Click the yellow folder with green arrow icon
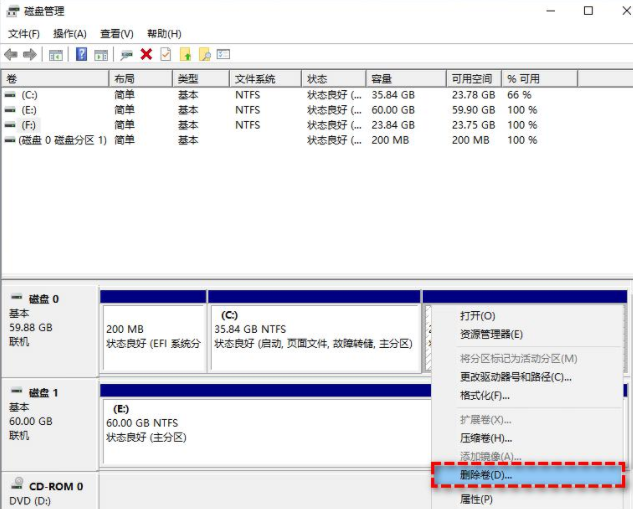 click(185, 54)
